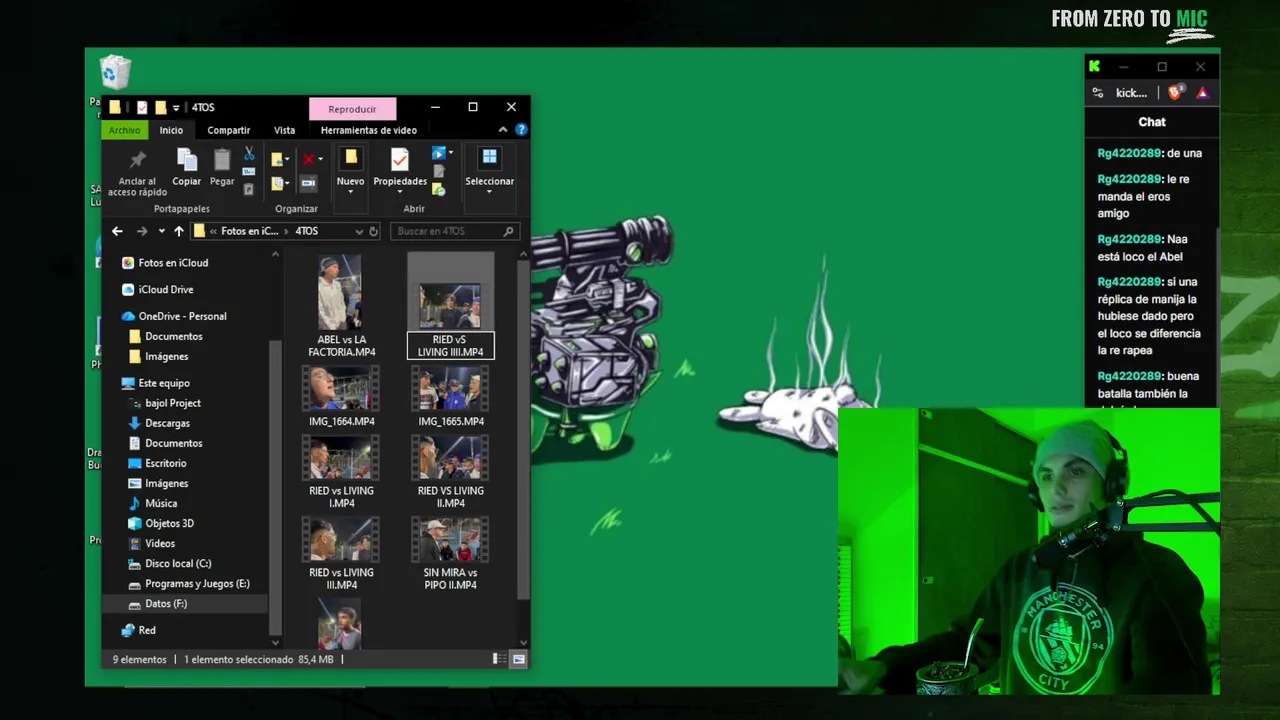1280x720 pixels.
Task: Go forward with the right arrow
Action: point(142,231)
